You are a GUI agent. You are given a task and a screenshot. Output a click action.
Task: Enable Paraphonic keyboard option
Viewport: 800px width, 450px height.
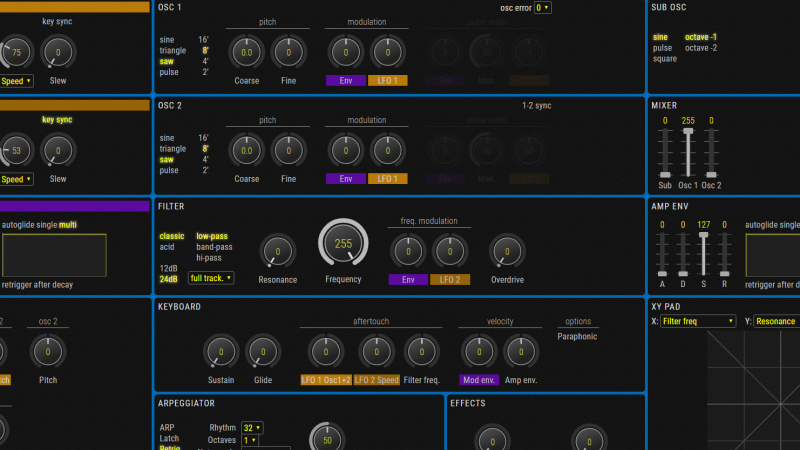(577, 336)
